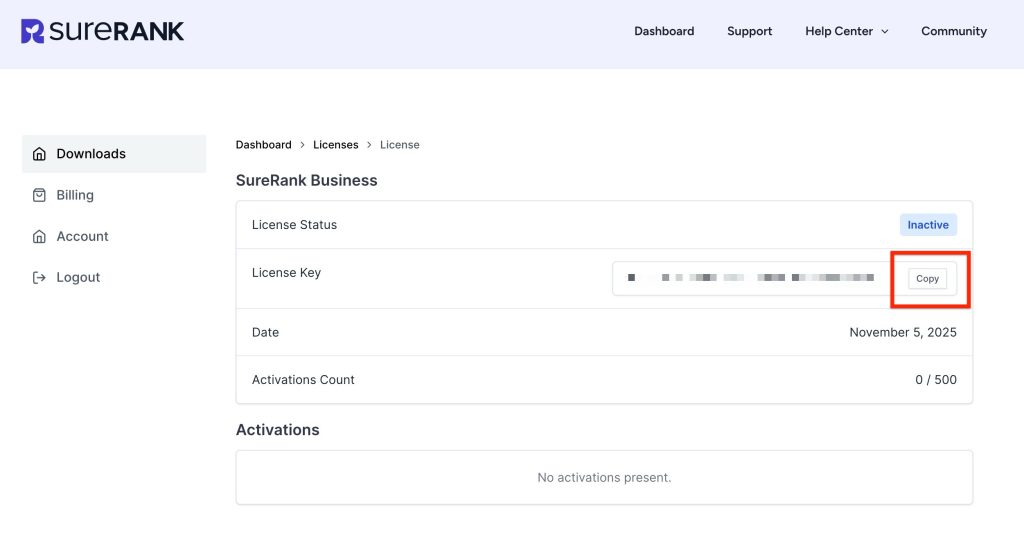Visit the Community page link

[953, 31]
